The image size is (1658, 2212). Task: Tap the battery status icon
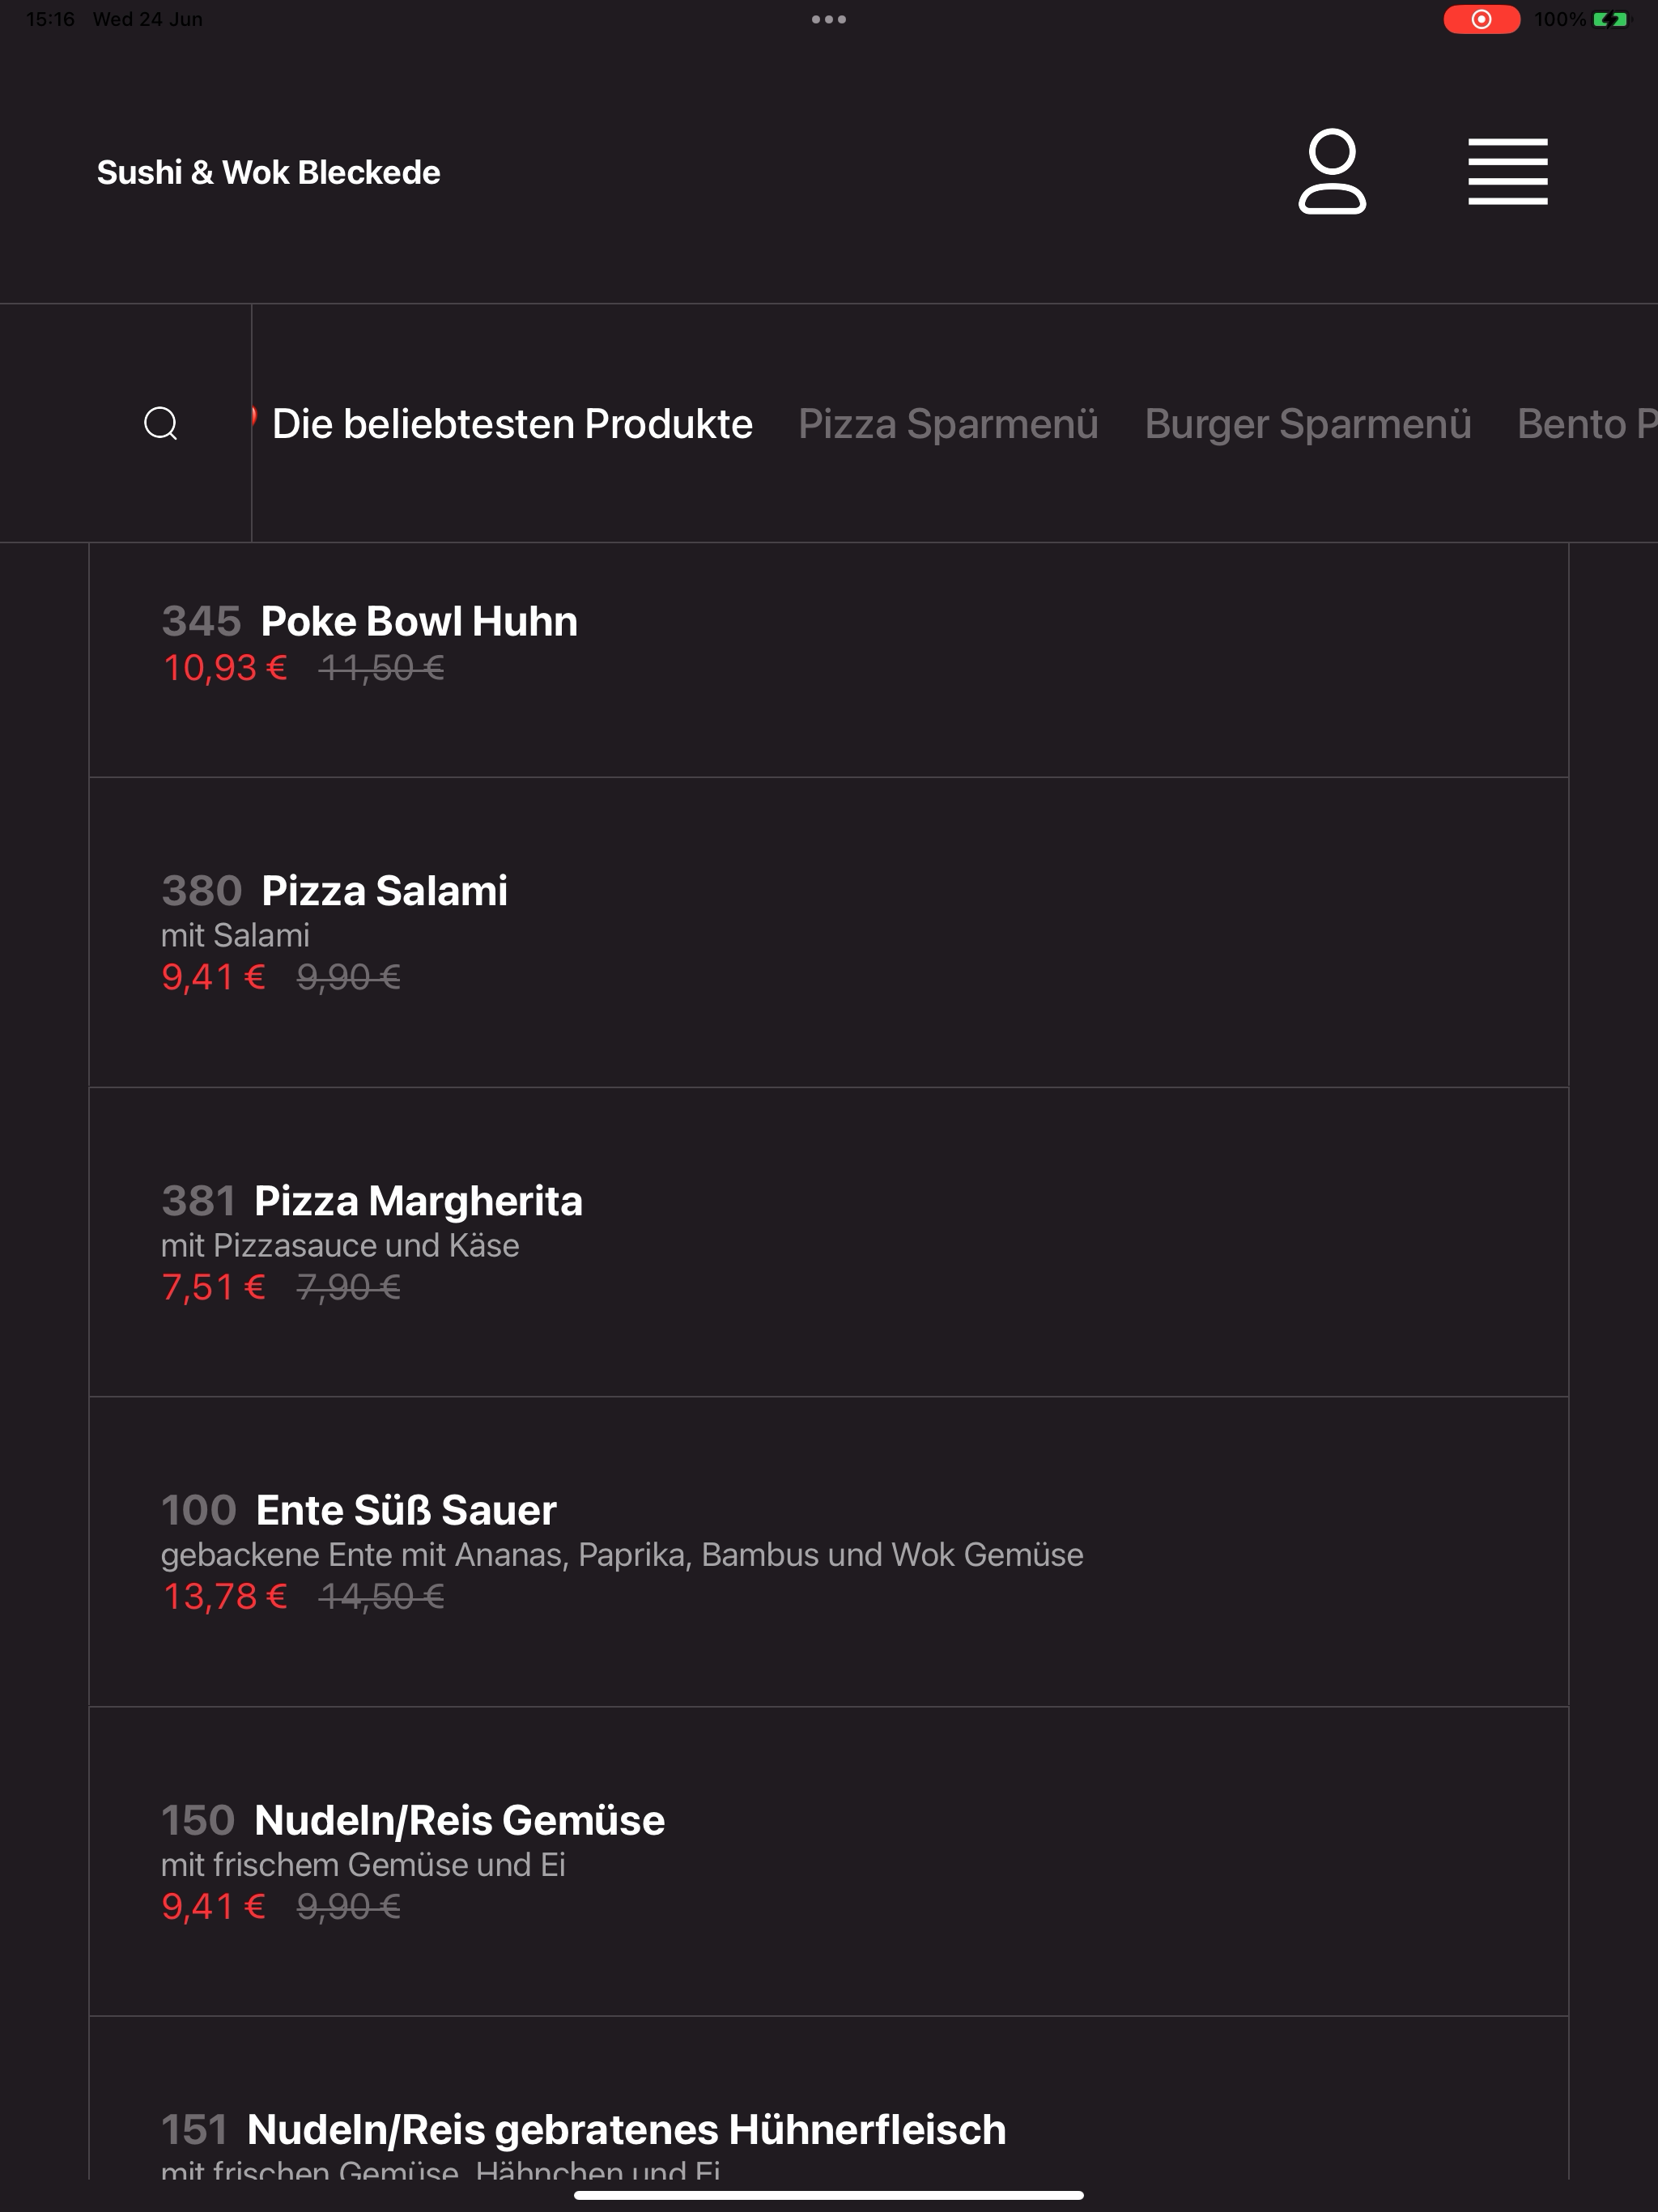point(1610,19)
